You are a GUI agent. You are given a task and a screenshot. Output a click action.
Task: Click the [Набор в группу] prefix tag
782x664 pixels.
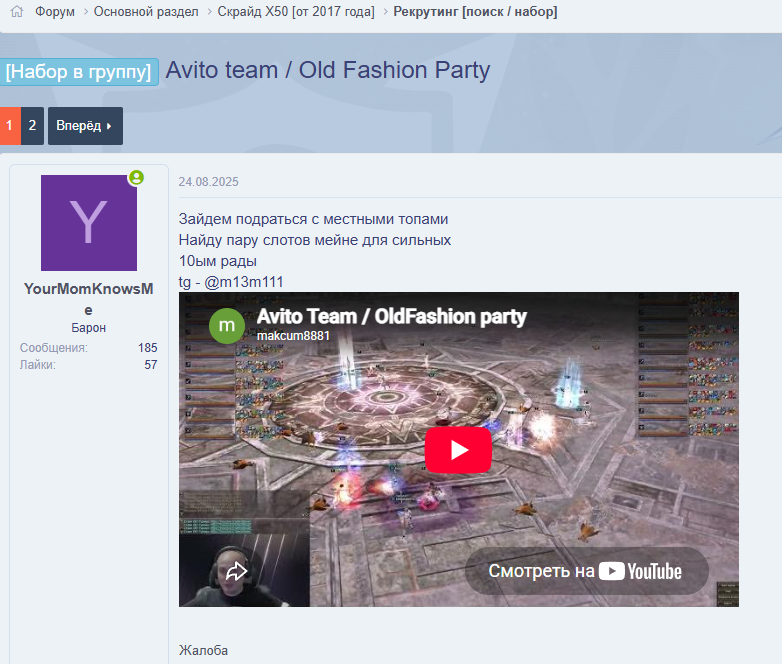click(x=79, y=72)
